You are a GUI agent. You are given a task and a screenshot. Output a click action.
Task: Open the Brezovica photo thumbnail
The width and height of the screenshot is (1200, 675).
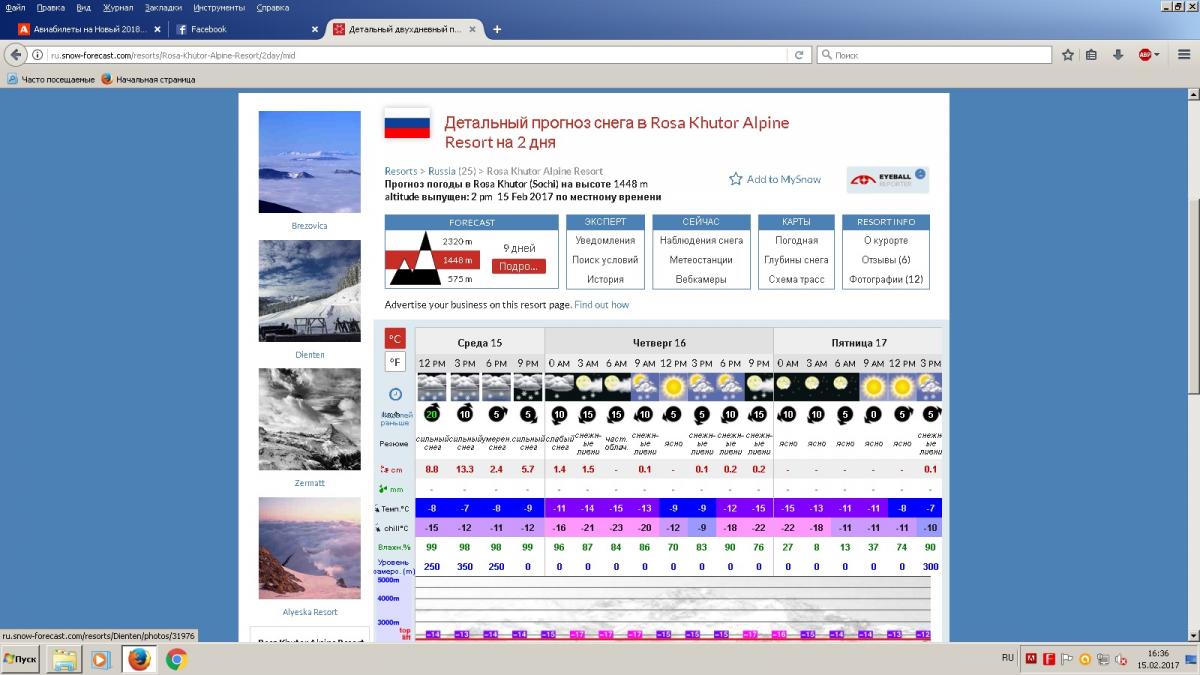[x=309, y=162]
